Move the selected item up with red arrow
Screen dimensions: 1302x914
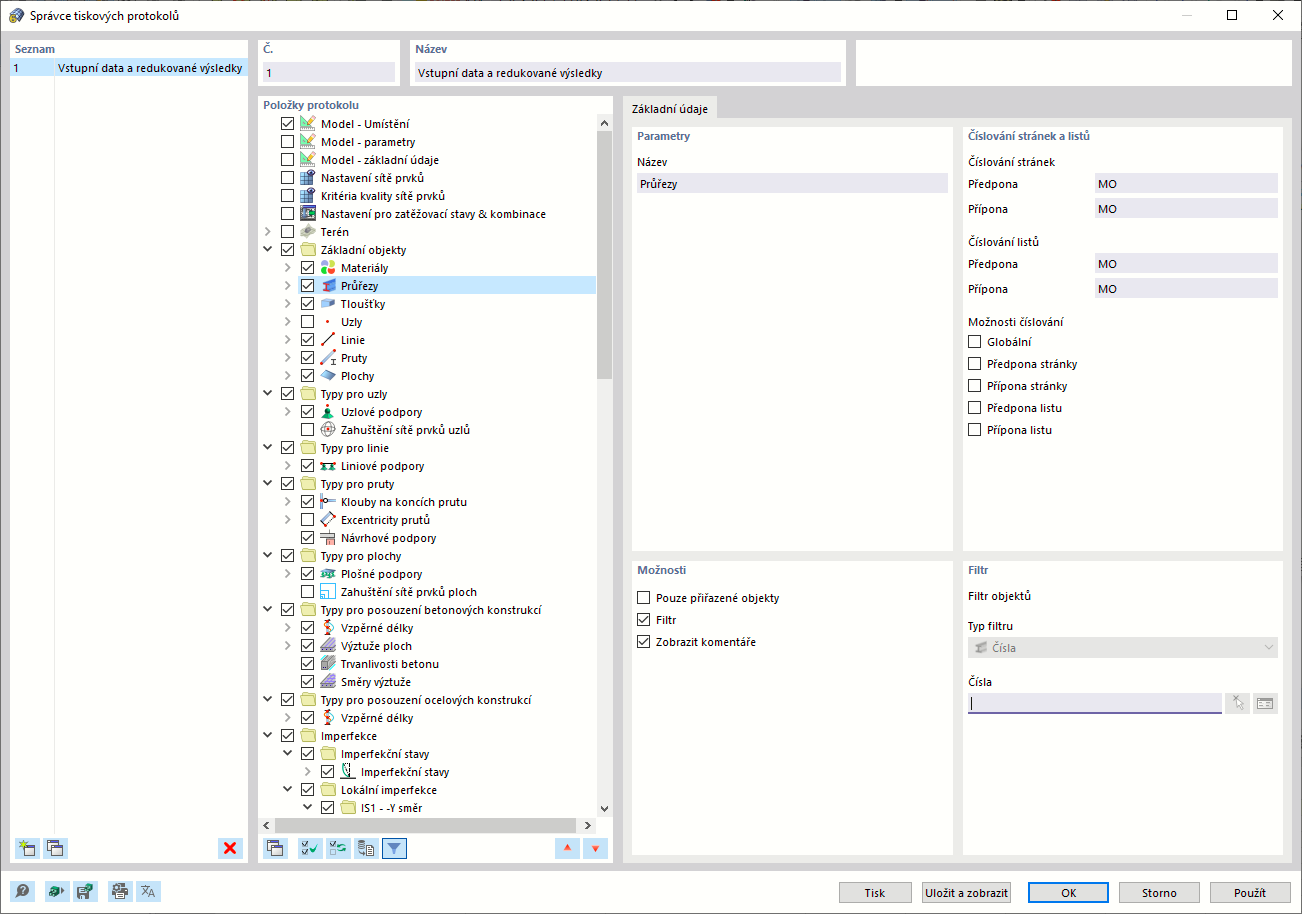coord(568,848)
